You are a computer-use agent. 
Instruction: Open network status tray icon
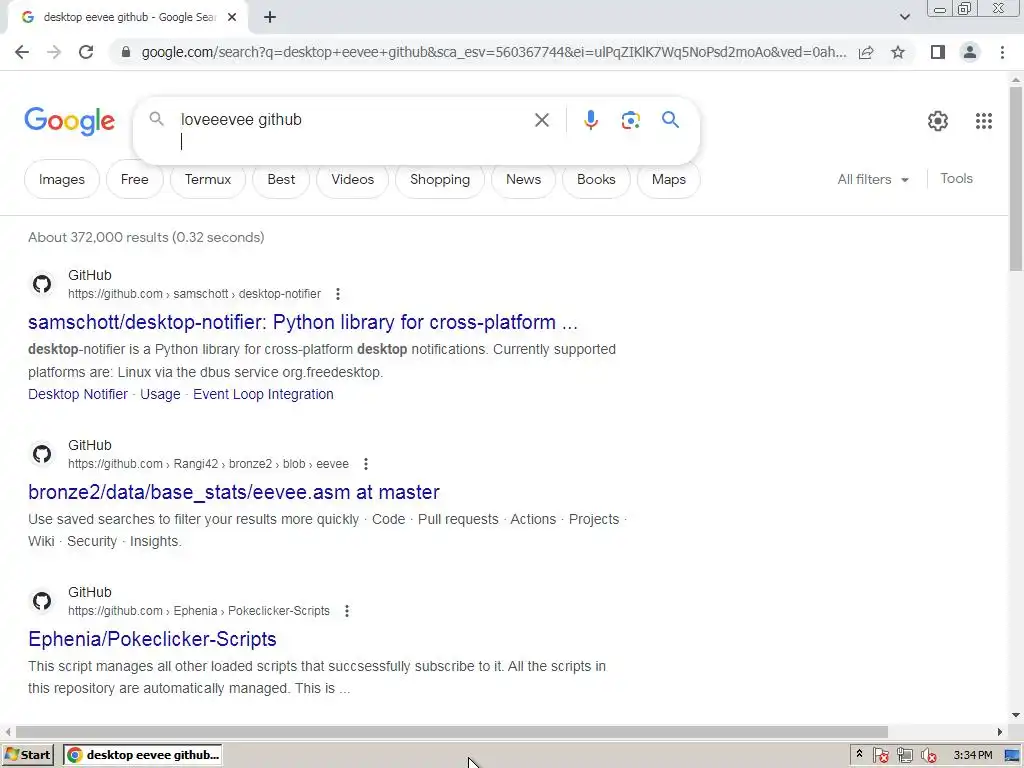click(904, 756)
